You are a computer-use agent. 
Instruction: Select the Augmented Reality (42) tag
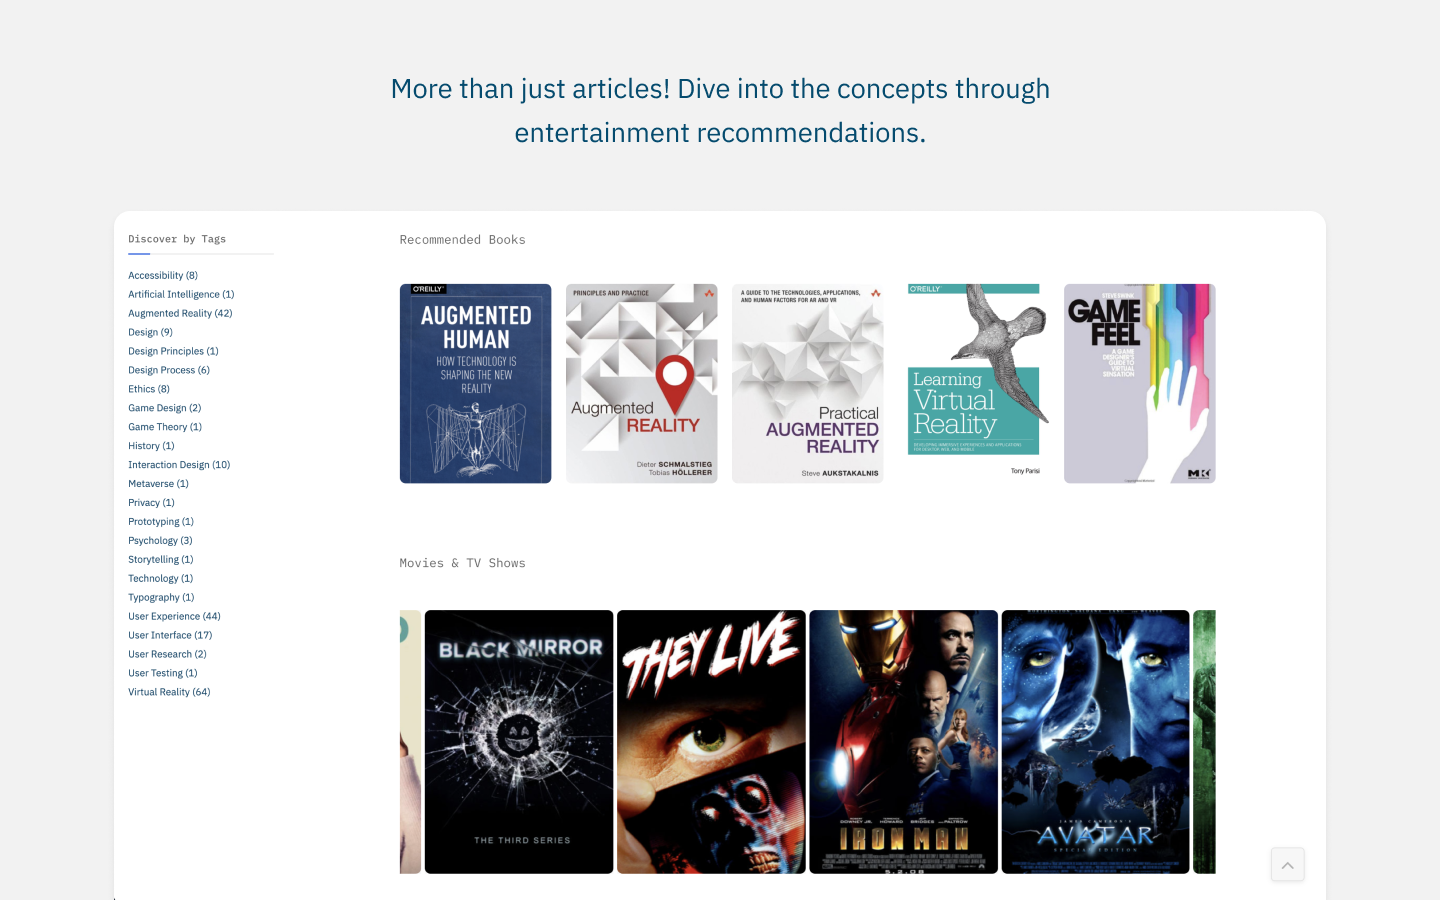(180, 313)
